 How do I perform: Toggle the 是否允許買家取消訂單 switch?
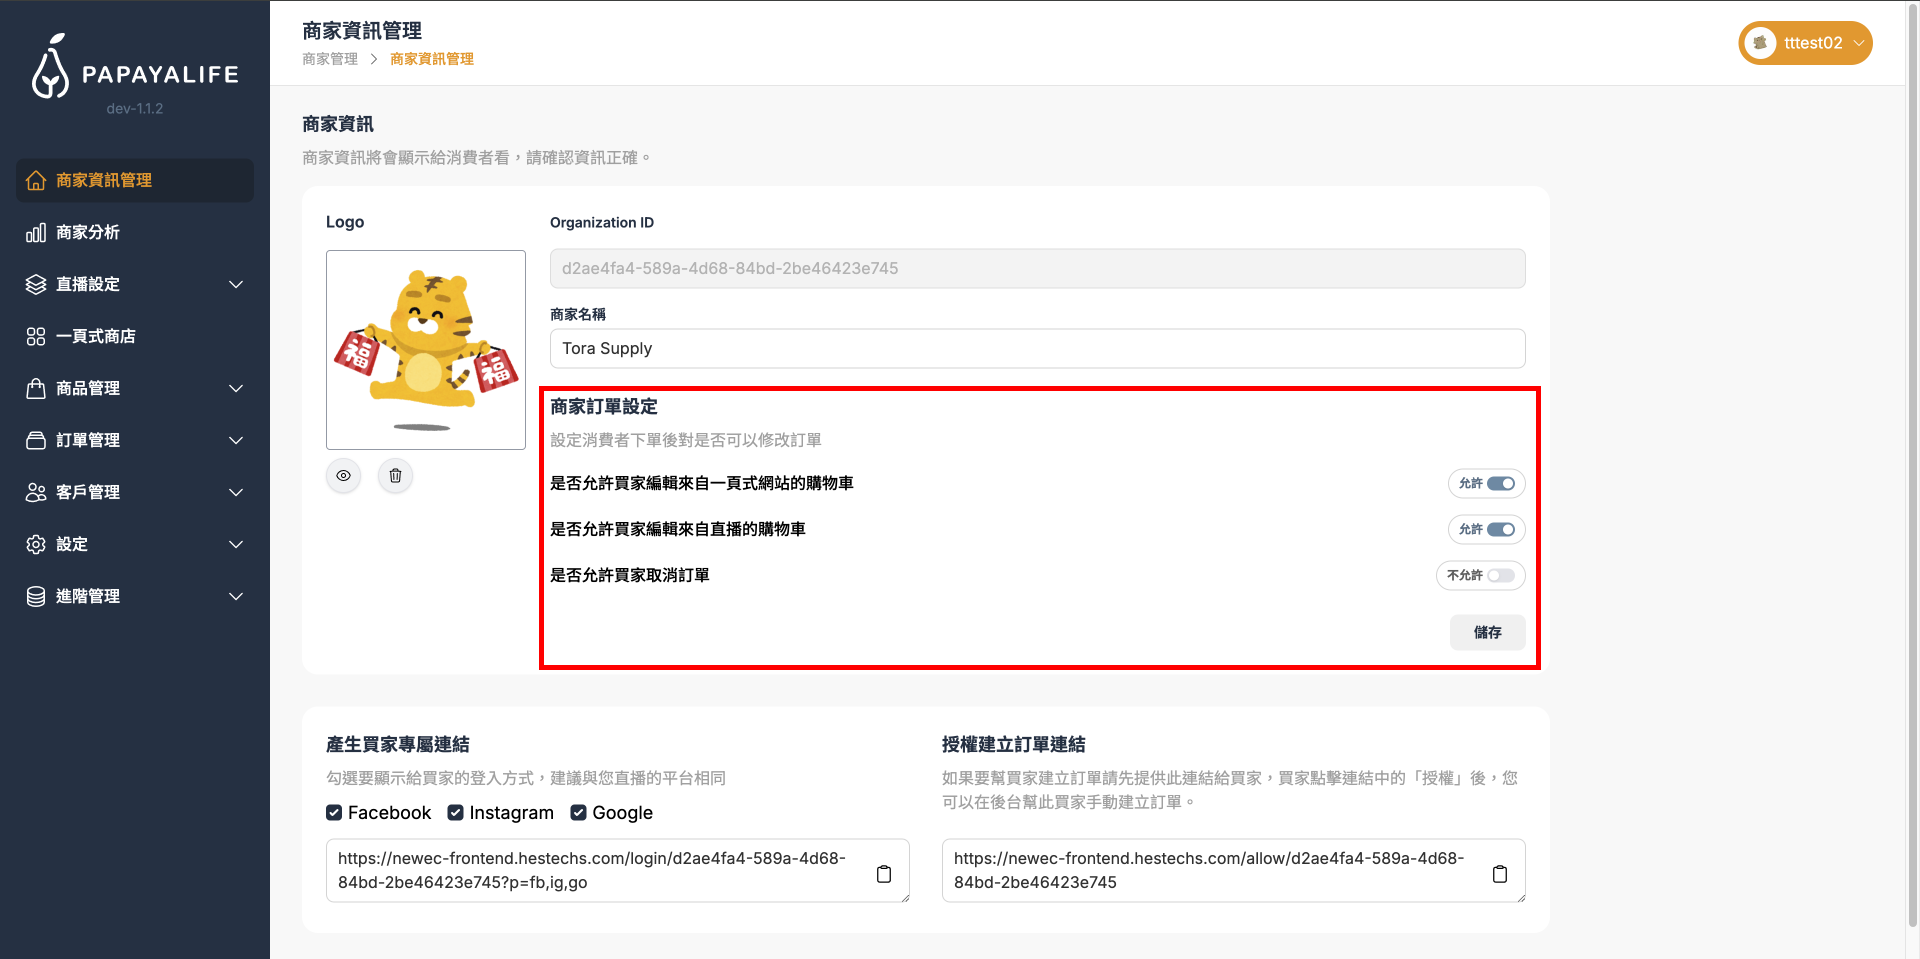(x=1500, y=576)
